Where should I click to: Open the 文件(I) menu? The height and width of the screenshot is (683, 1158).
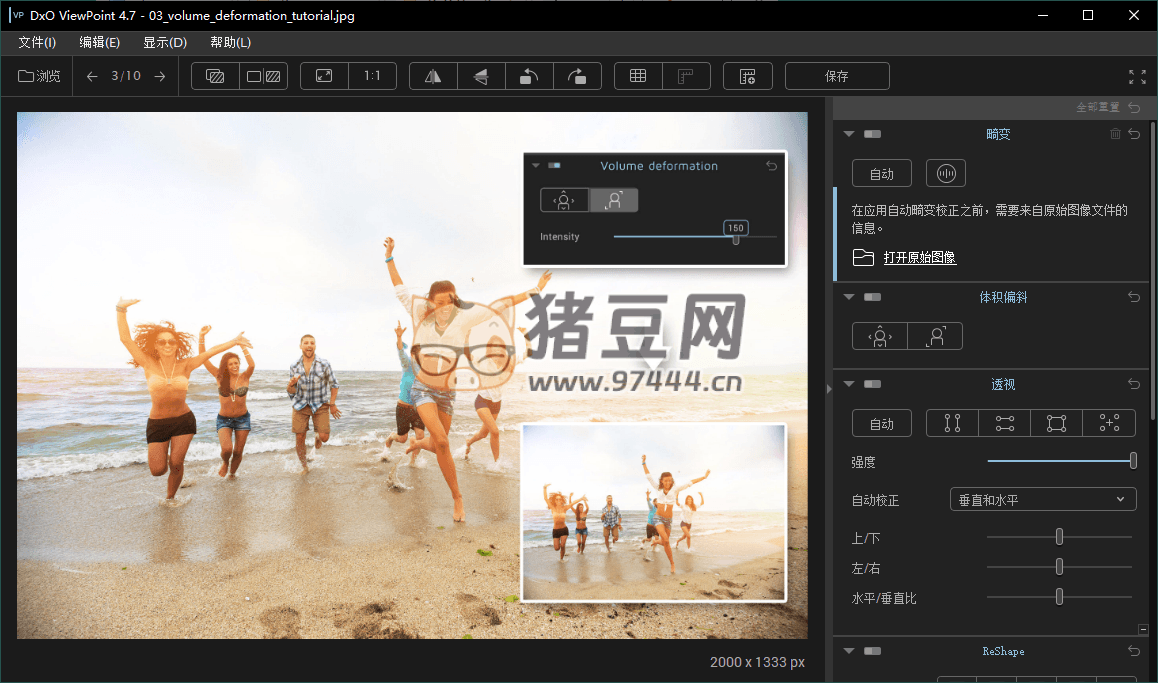click(x=37, y=42)
